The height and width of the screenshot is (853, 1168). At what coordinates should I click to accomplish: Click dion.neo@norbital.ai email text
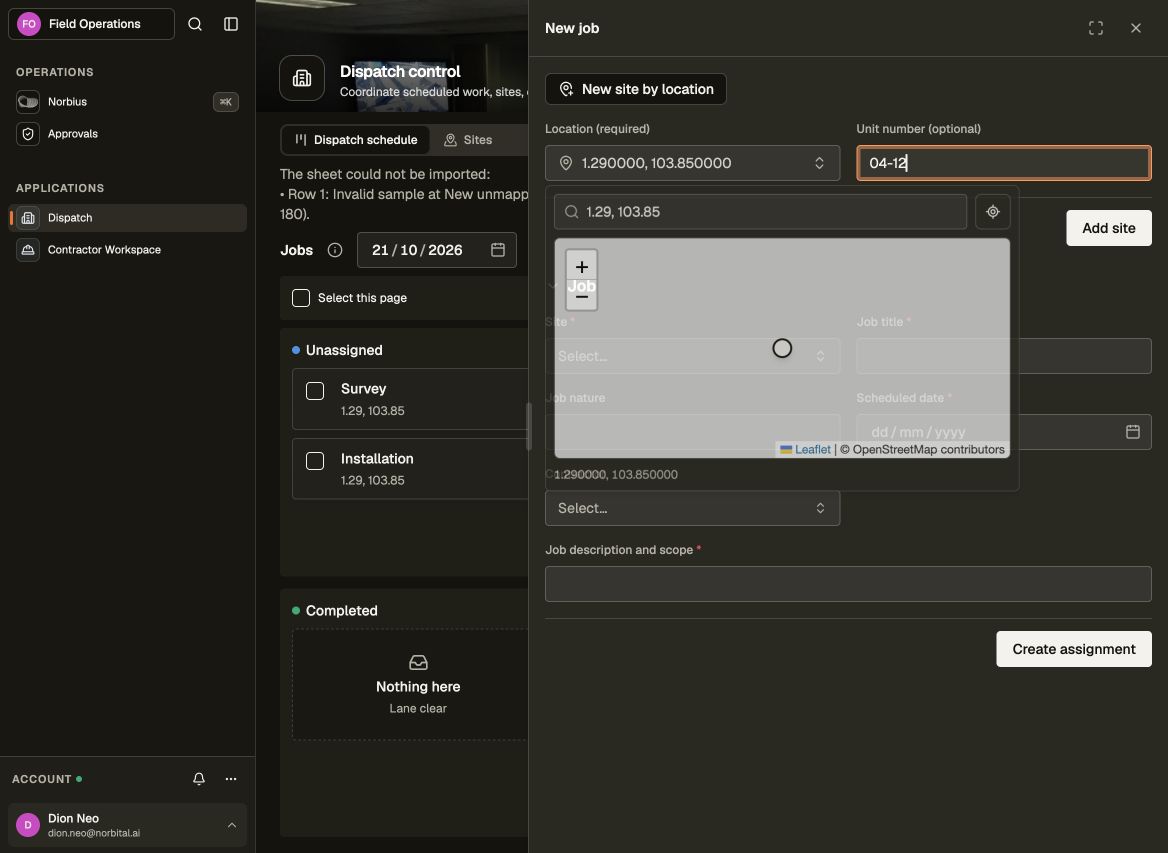point(94,833)
